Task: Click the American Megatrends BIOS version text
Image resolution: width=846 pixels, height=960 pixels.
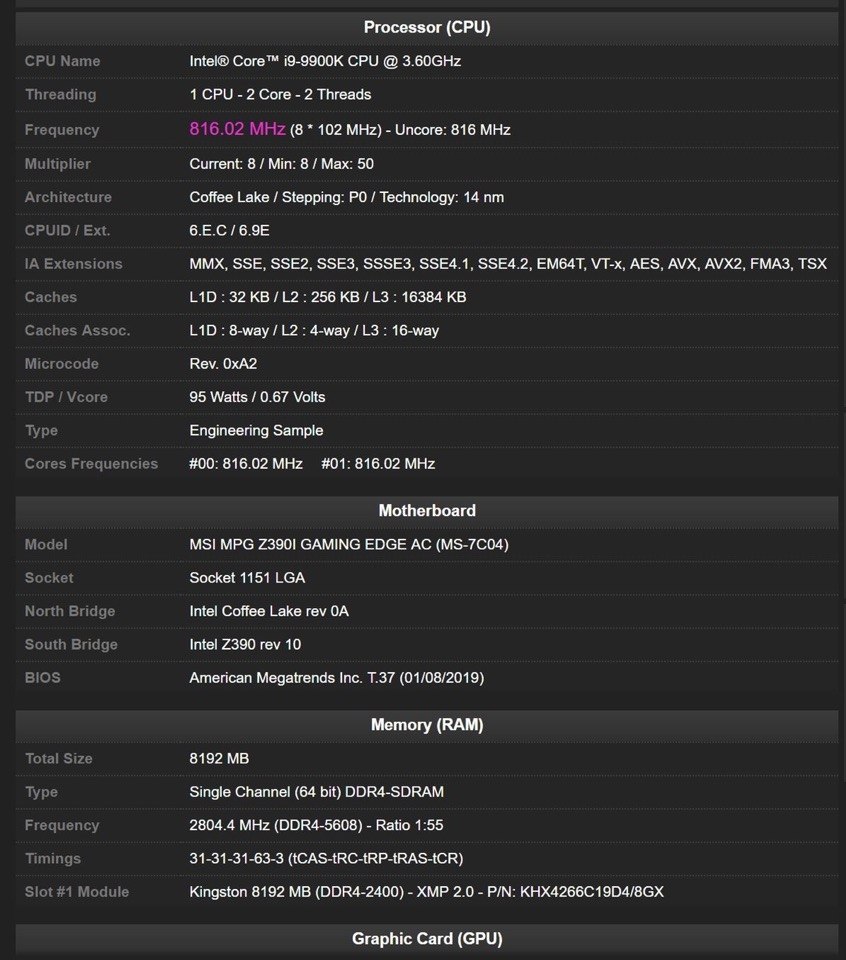Action: click(x=336, y=678)
